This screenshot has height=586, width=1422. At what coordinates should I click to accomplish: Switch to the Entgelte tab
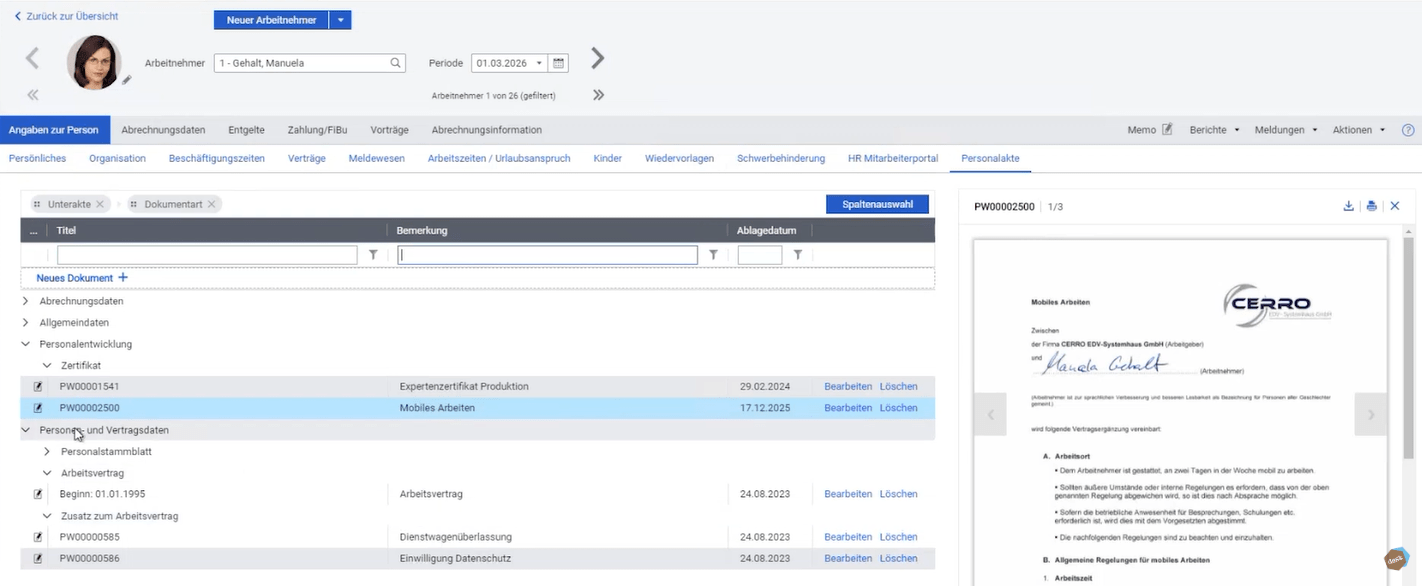click(x=245, y=129)
